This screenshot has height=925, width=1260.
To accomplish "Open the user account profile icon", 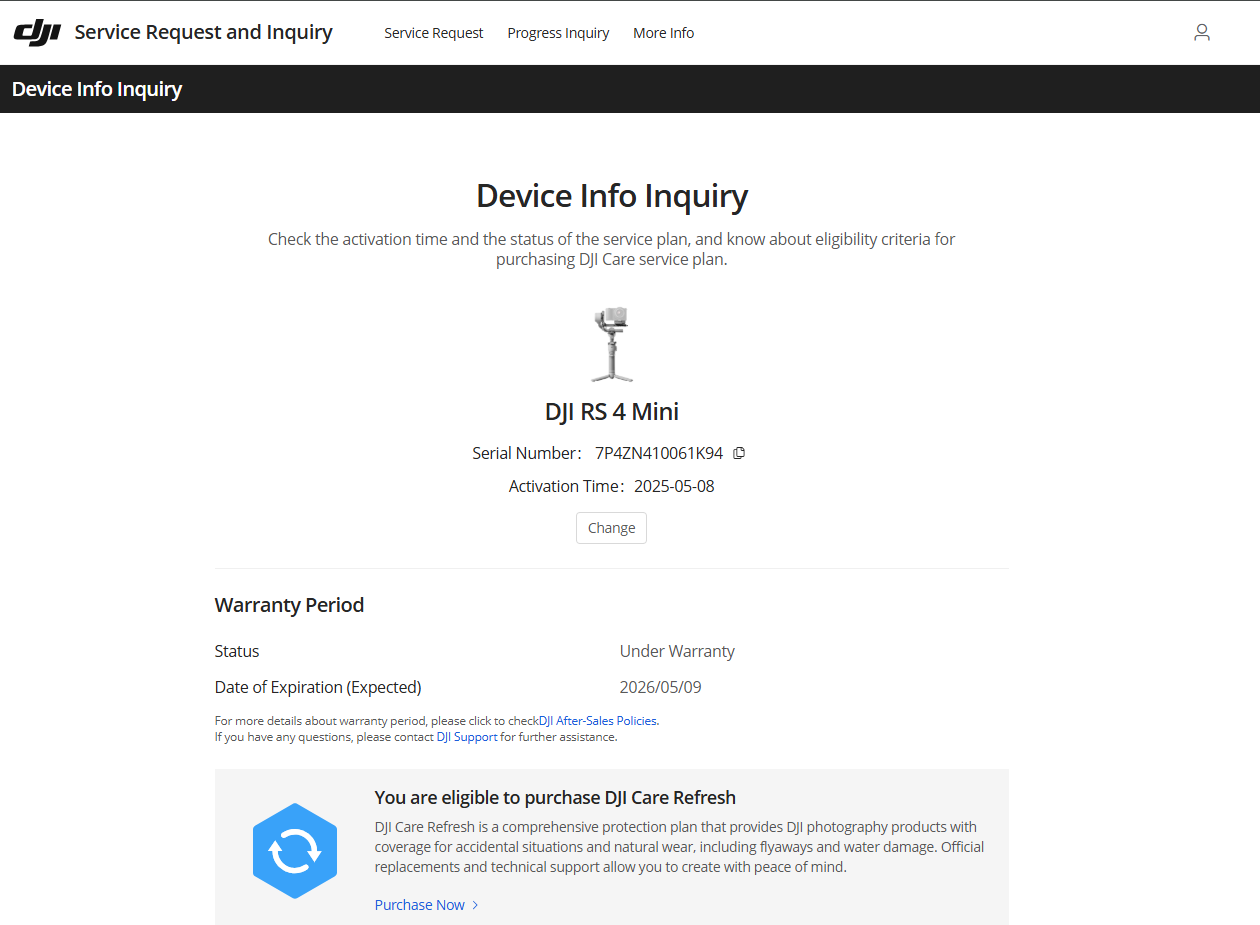I will coord(1202,32).
